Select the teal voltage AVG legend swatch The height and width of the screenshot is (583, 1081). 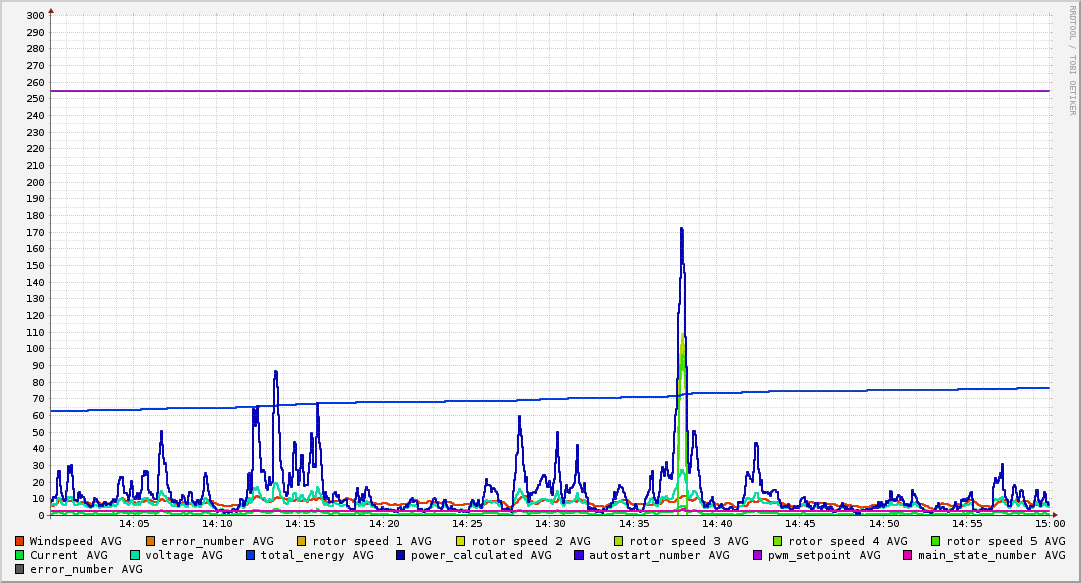pos(136,555)
